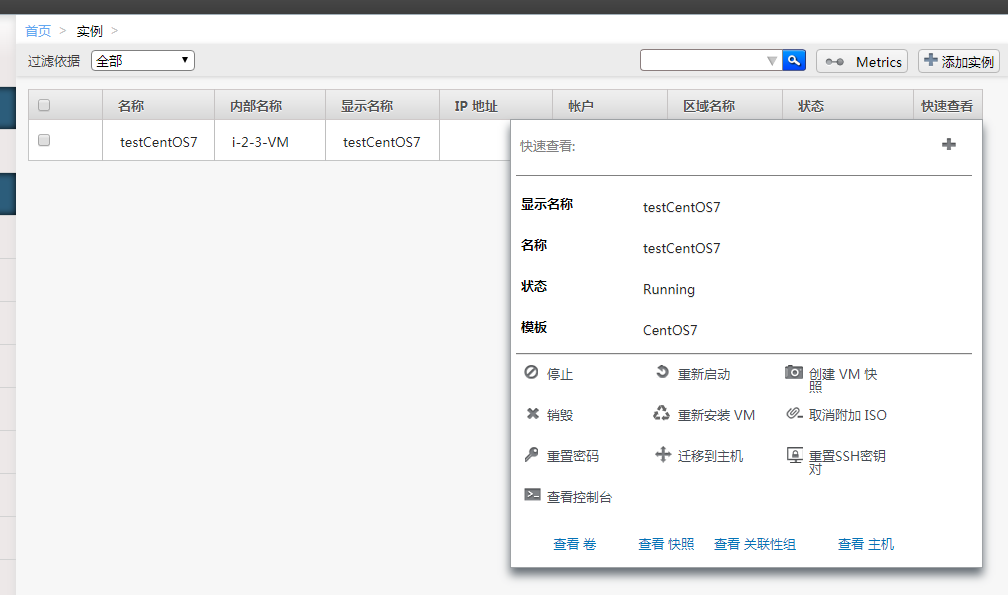Click the 取消附加 ISO detach icon
Screen dimensions: 1008x595
click(x=793, y=414)
